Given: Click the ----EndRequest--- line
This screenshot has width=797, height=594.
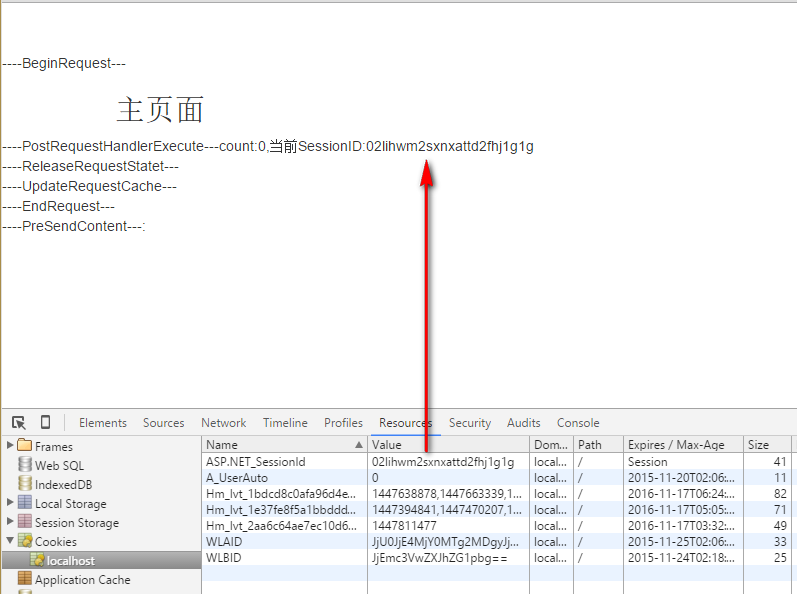Looking at the screenshot, I should 58,206.
